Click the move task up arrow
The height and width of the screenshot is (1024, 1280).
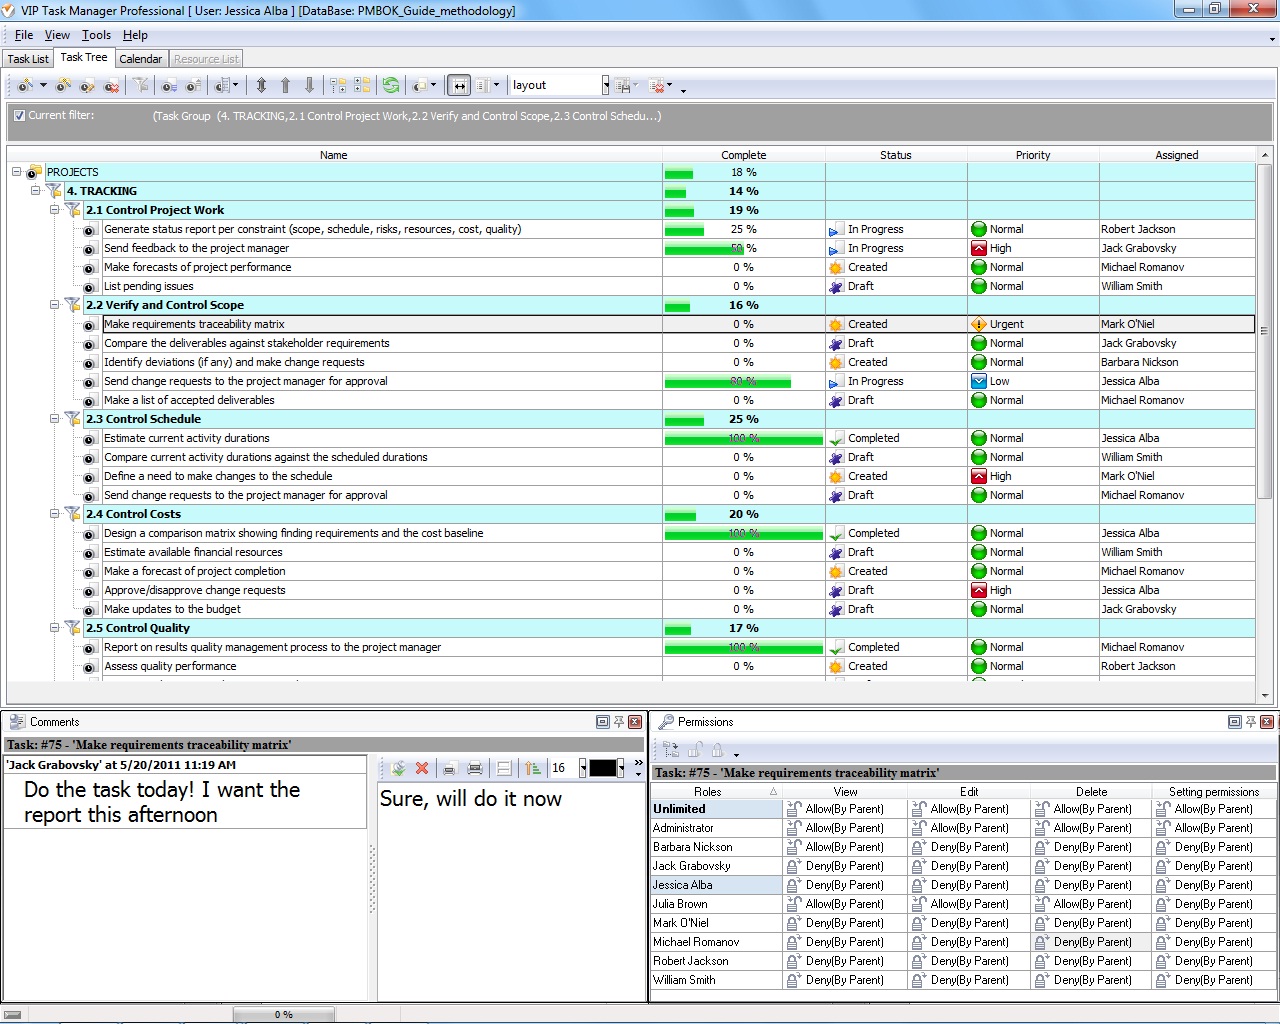[x=285, y=86]
